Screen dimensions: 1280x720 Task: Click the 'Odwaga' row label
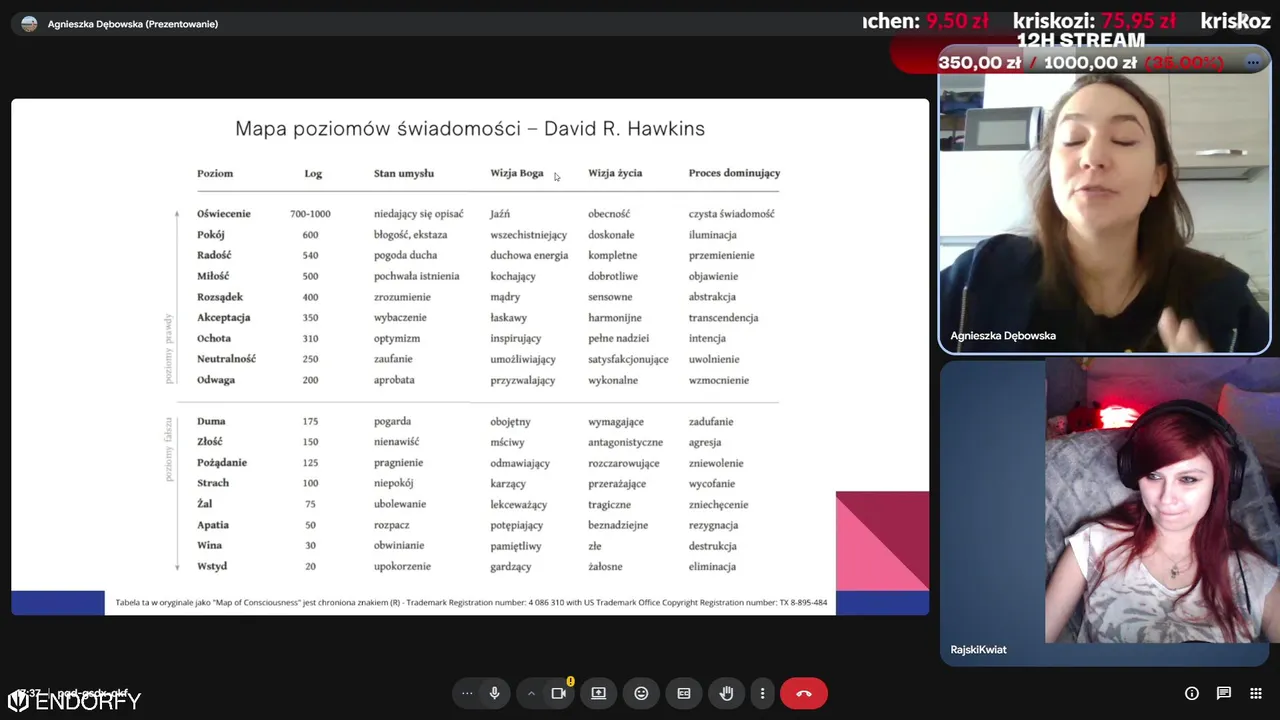pyautogui.click(x=216, y=380)
